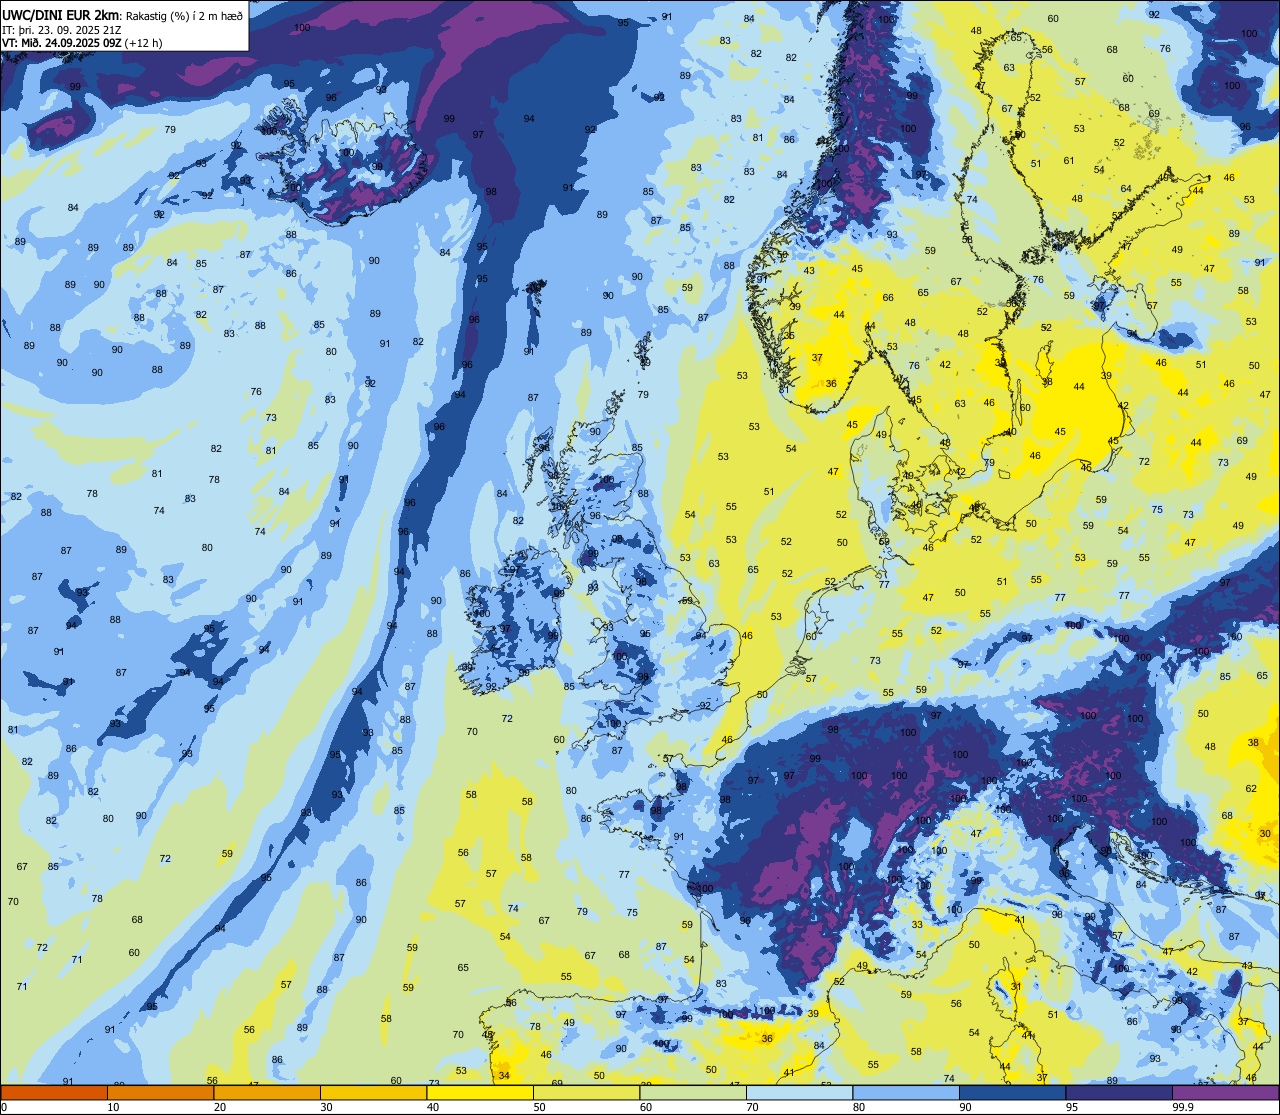Image resolution: width=1280 pixels, height=1115 pixels.
Task: Click the 'IT: þri. 23. 09. 2025 21Z' line
Action: [x=61, y=29]
